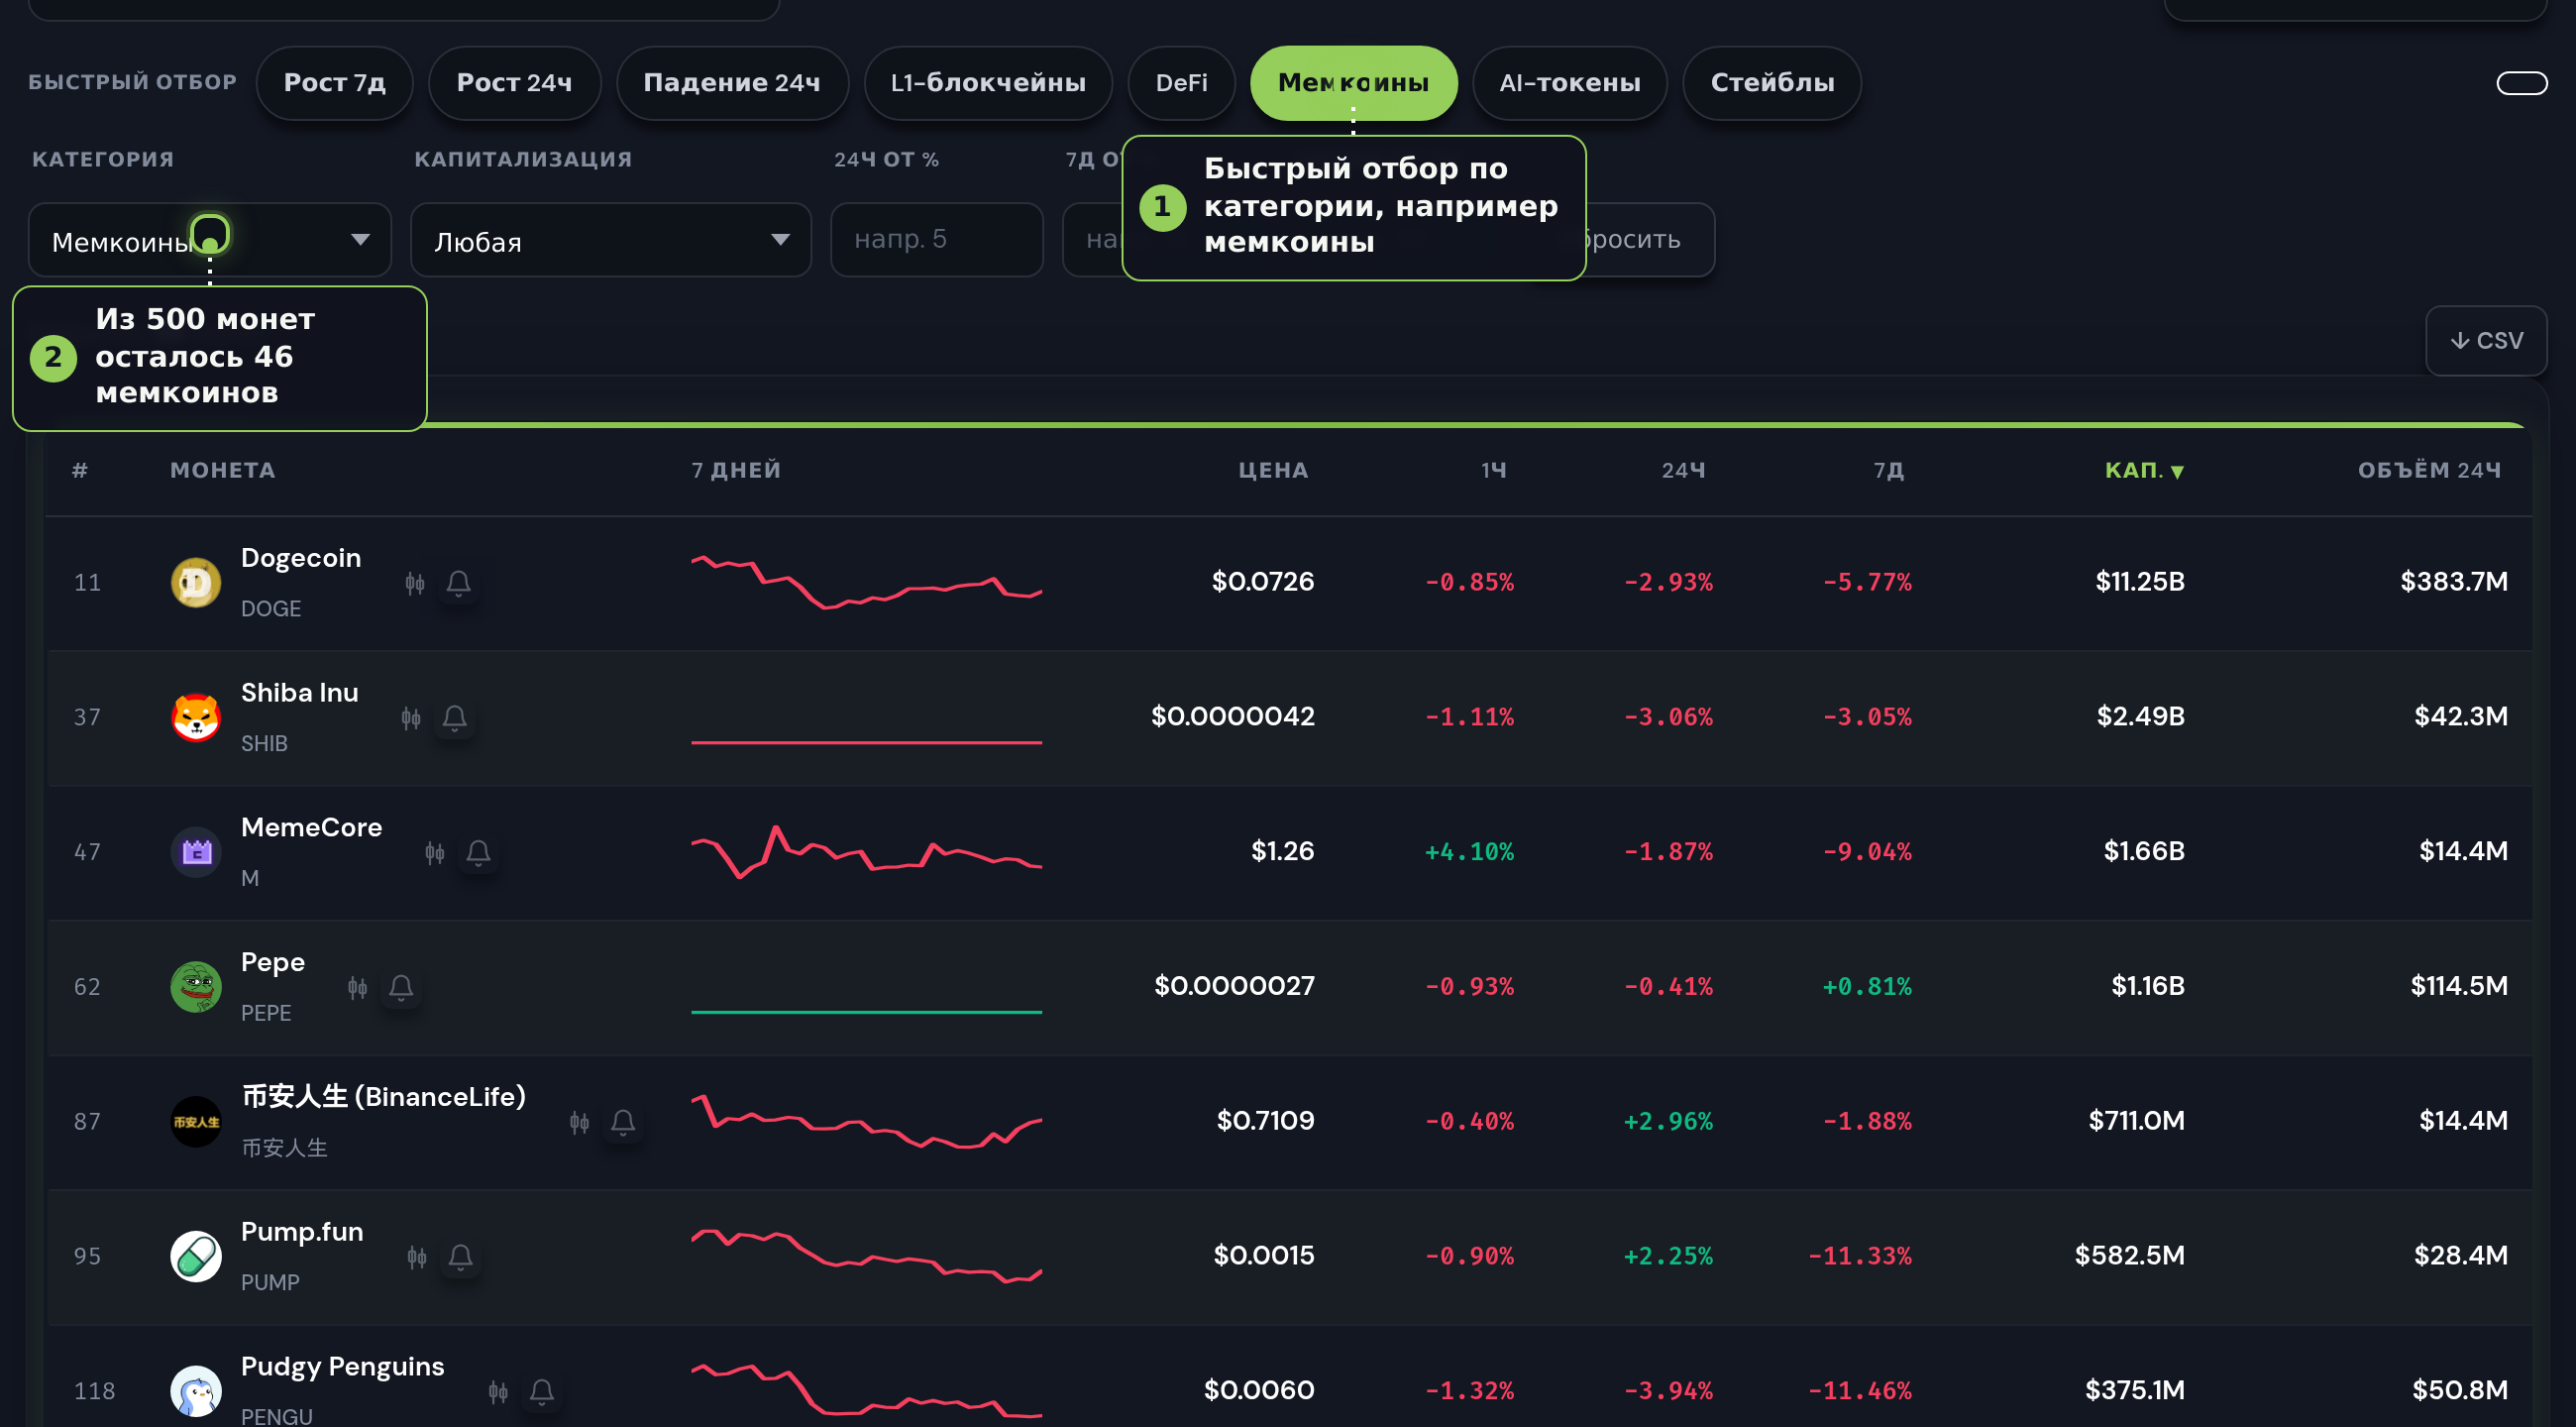2576x1427 pixels.
Task: Download the table via the CSV button
Action: click(2485, 341)
